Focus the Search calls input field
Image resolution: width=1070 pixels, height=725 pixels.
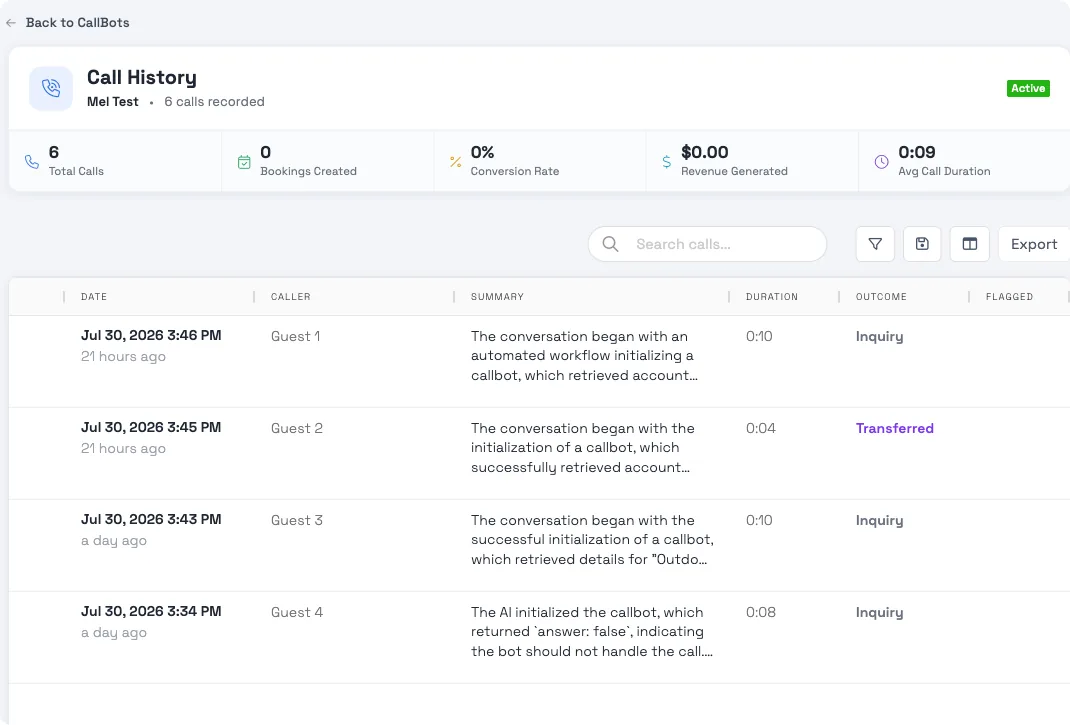click(707, 244)
